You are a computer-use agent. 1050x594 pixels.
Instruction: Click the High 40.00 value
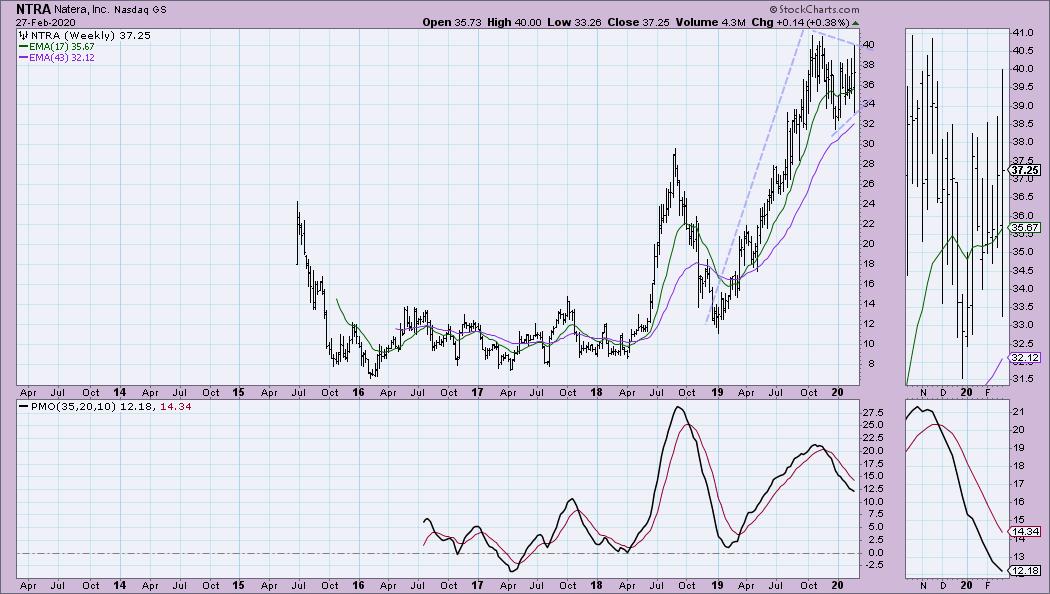pyautogui.click(x=514, y=22)
